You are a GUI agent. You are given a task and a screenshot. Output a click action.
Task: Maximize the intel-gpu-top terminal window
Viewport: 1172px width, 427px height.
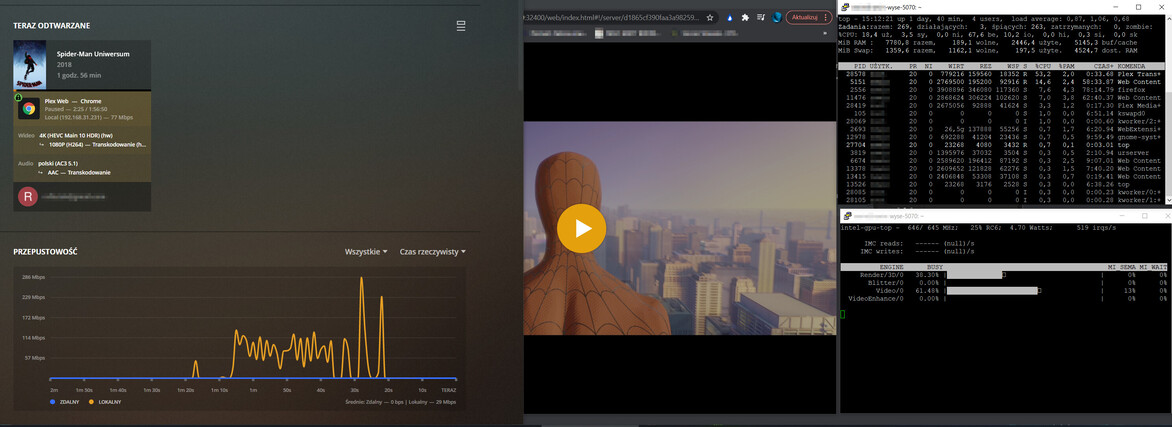point(1145,216)
